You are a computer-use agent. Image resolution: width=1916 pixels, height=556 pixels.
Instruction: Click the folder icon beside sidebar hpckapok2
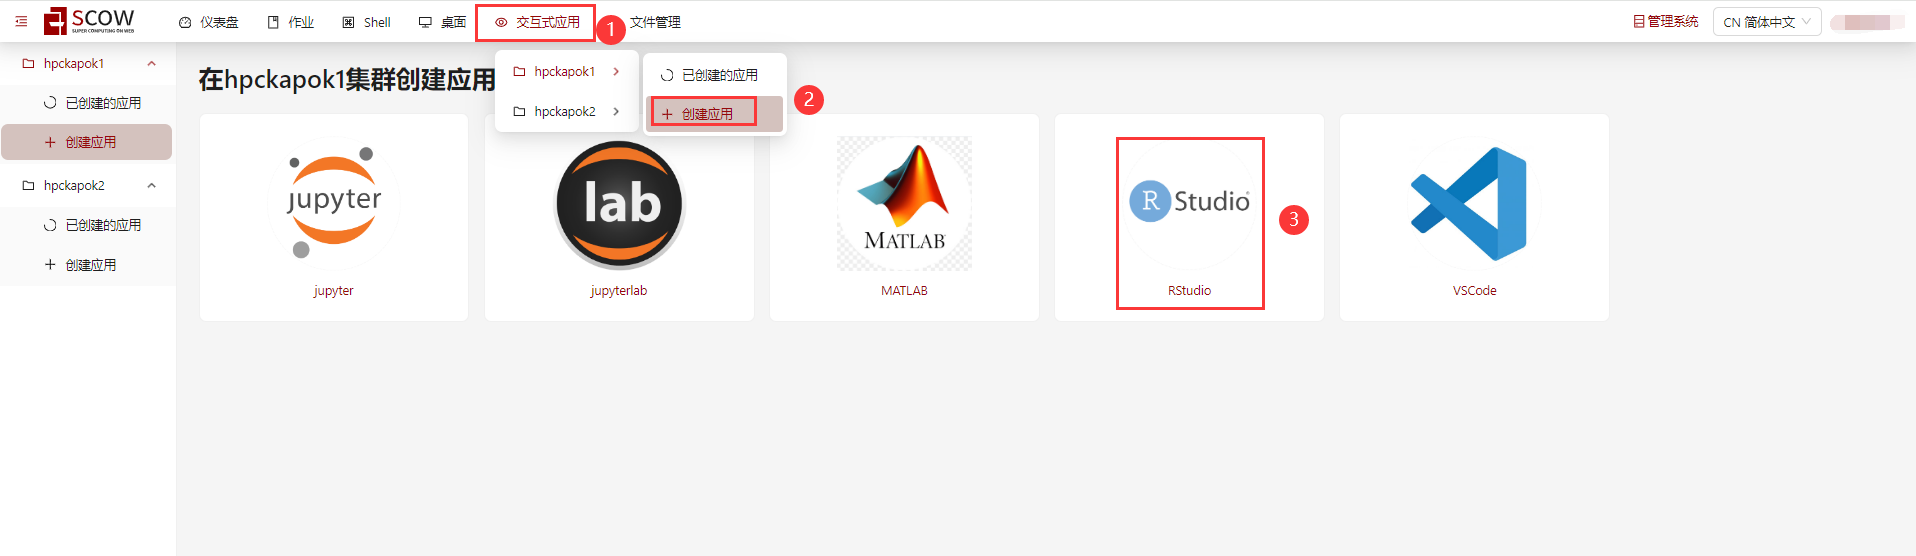click(x=28, y=185)
